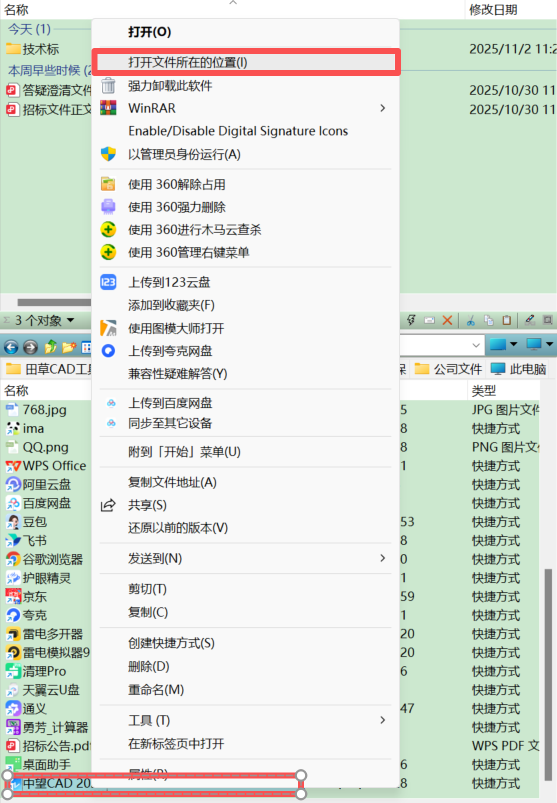The height and width of the screenshot is (803, 557).
Task: Expand the 工具 (T) submenu arrow
Action: (x=382, y=720)
